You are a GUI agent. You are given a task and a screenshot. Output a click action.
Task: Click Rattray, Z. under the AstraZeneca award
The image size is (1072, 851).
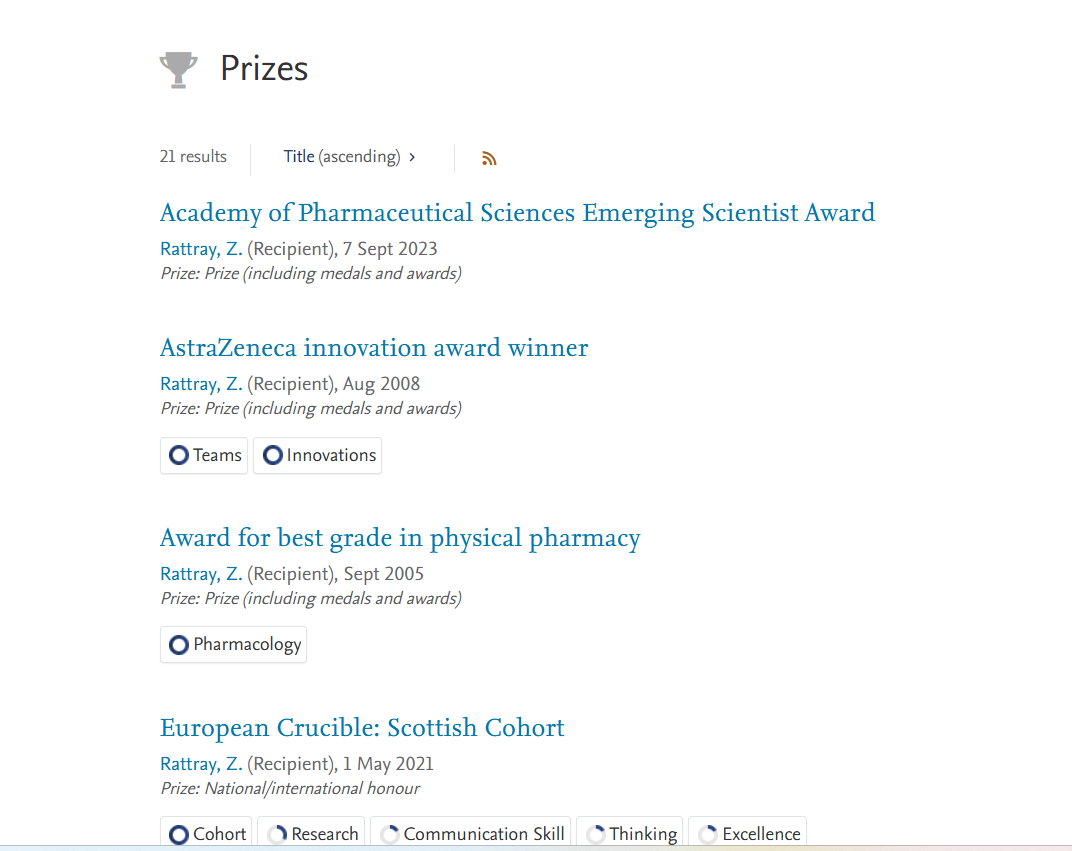click(201, 384)
